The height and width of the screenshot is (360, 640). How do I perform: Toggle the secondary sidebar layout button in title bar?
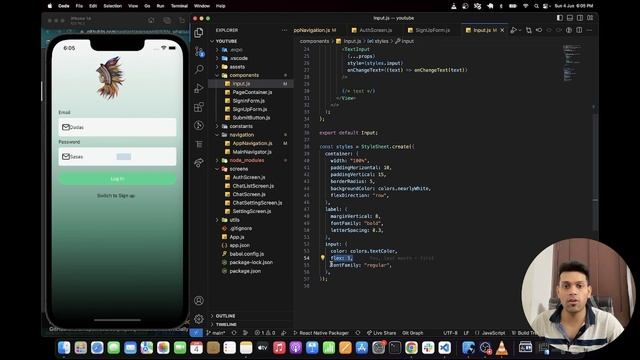point(580,18)
